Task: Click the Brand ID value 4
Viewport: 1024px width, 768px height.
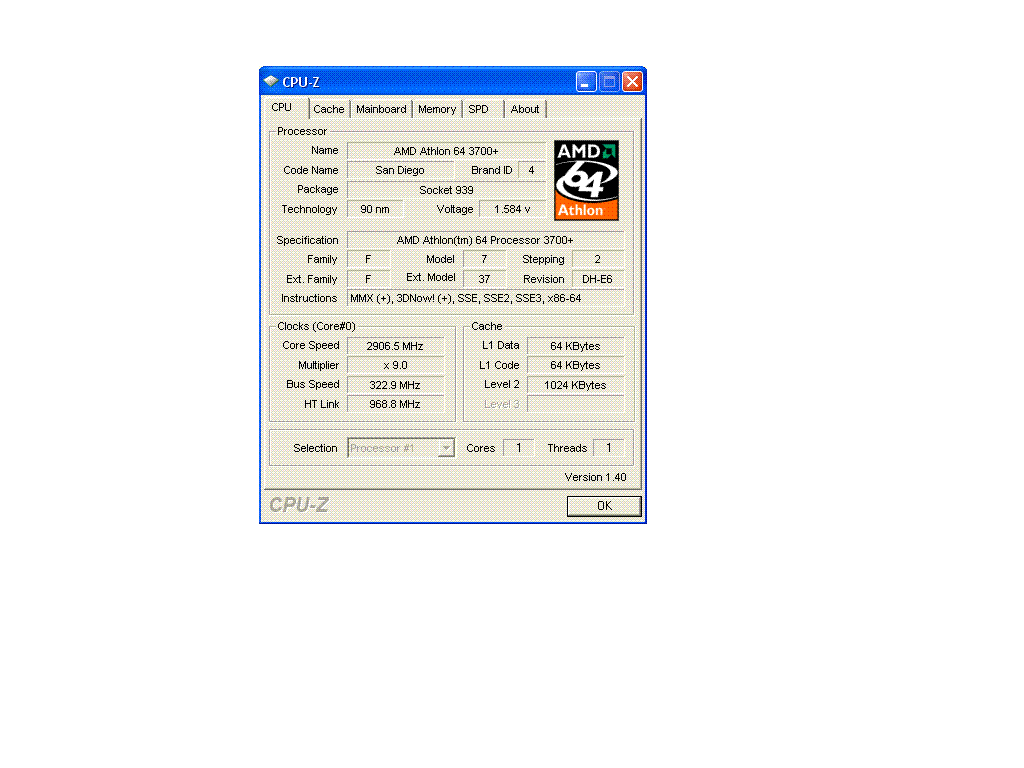Action: [x=532, y=170]
